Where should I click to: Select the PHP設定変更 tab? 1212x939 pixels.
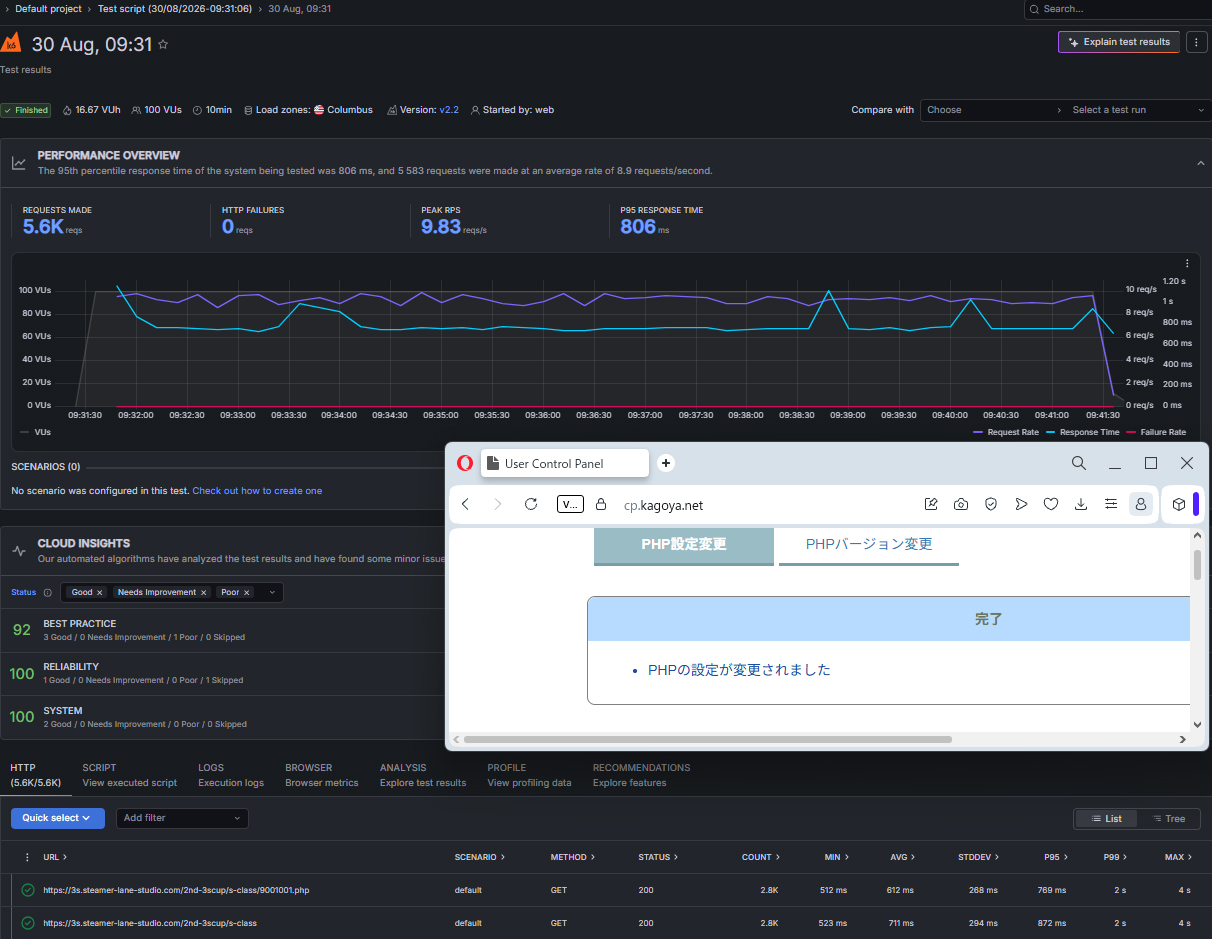click(684, 545)
